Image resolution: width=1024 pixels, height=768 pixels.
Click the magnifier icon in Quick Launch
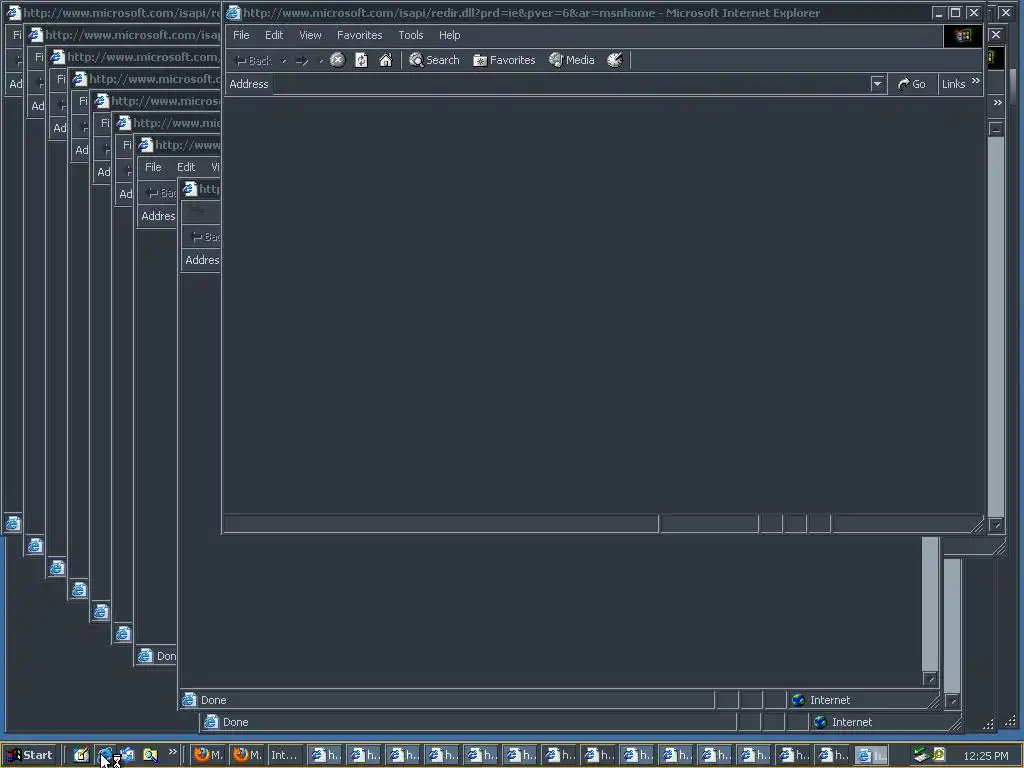point(150,755)
